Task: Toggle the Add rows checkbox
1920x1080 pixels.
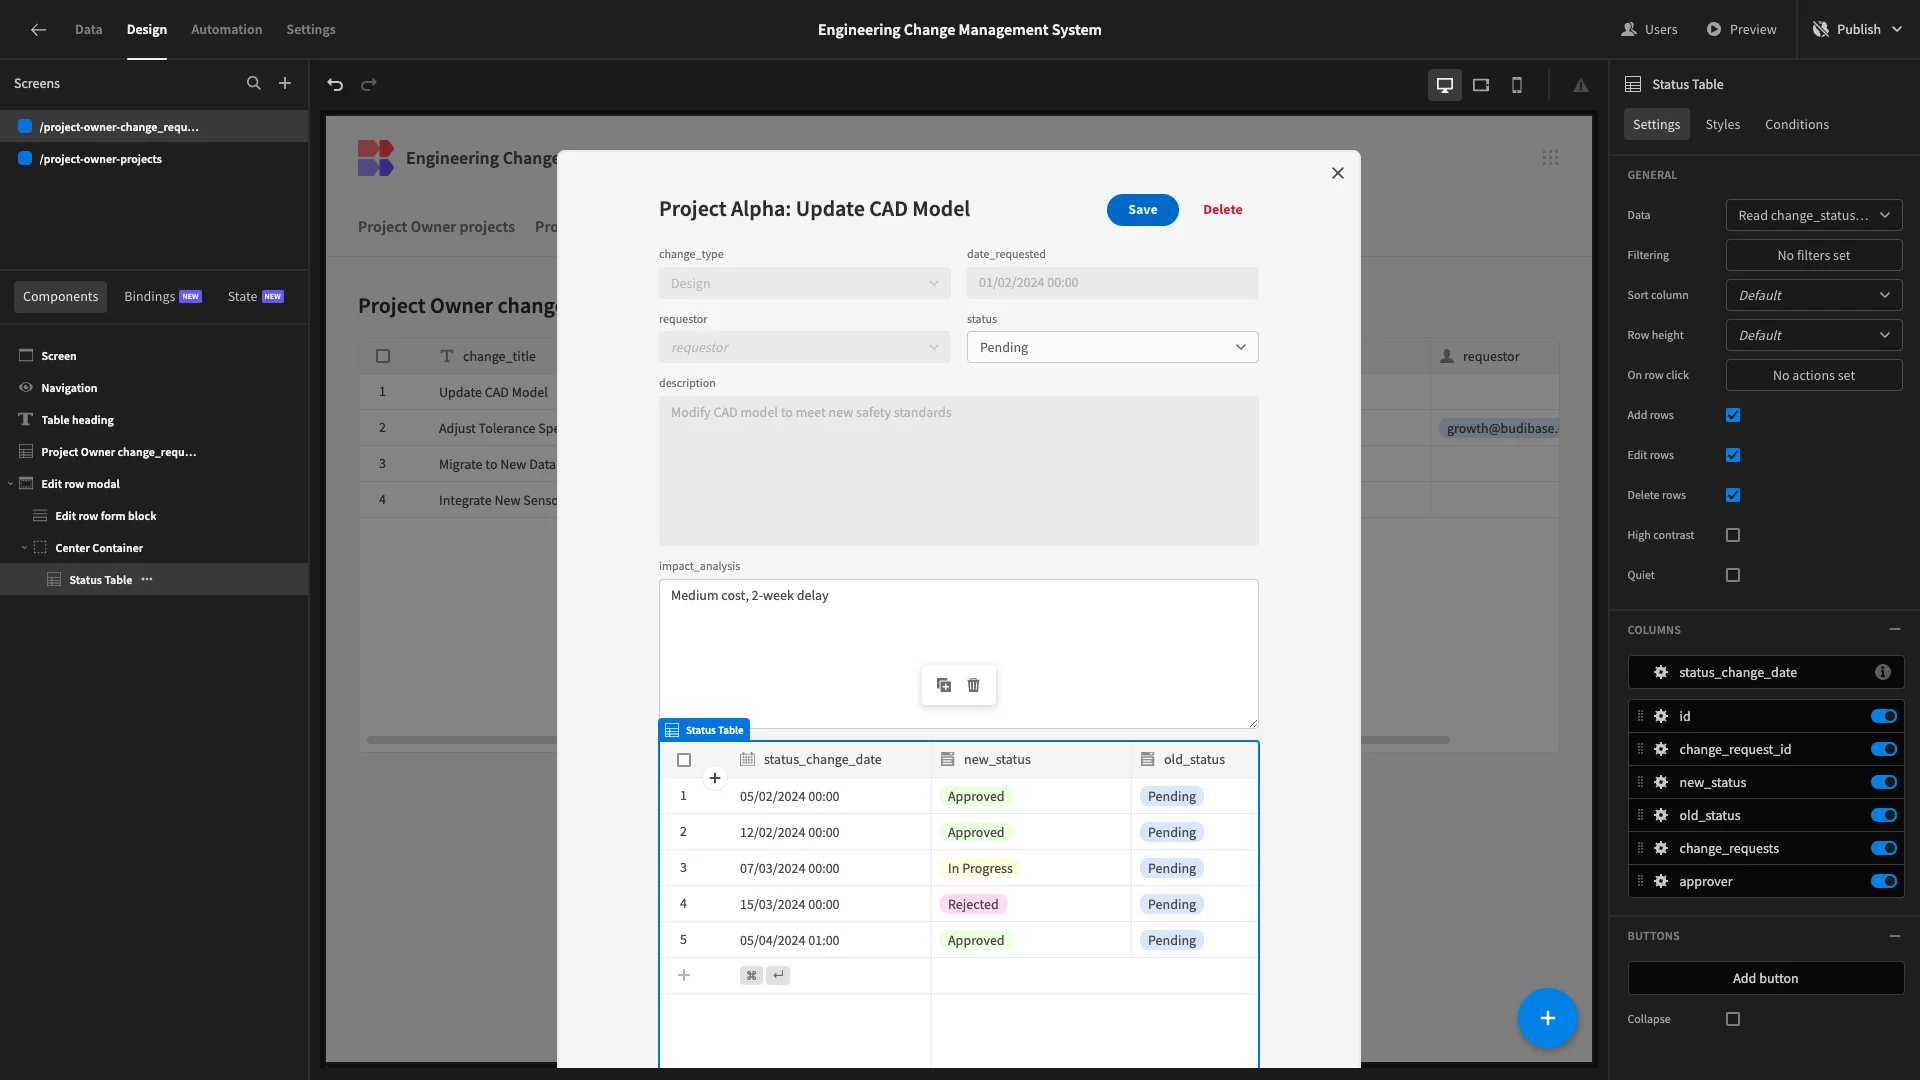Action: (1733, 416)
